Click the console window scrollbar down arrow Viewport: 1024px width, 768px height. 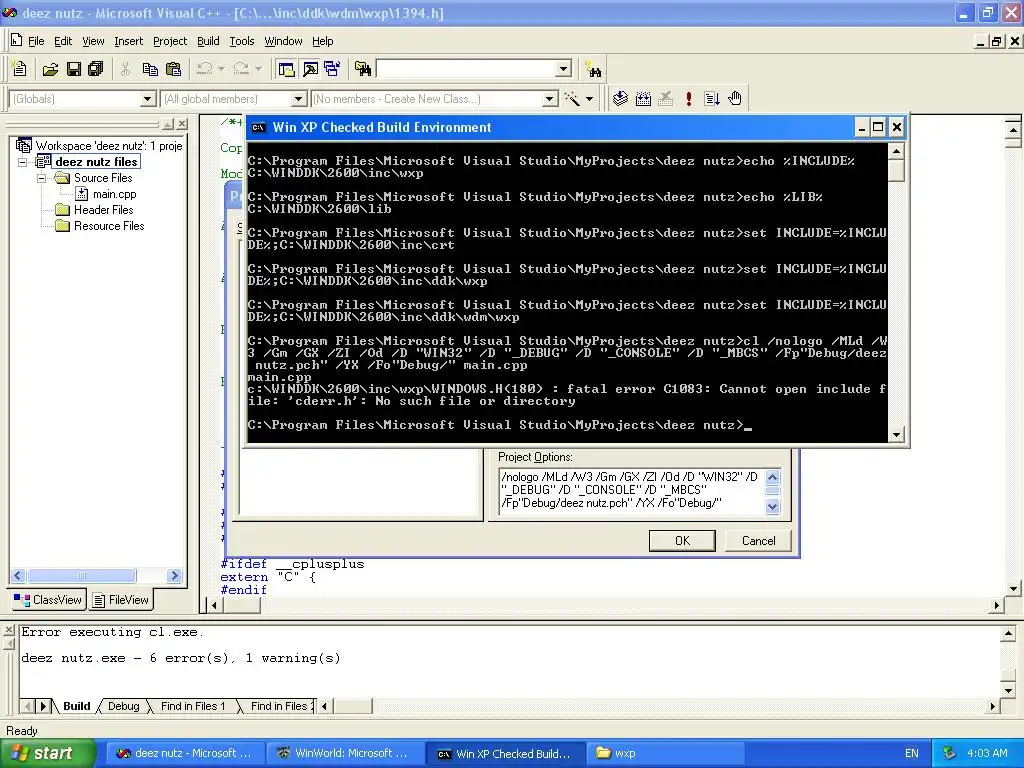897,434
